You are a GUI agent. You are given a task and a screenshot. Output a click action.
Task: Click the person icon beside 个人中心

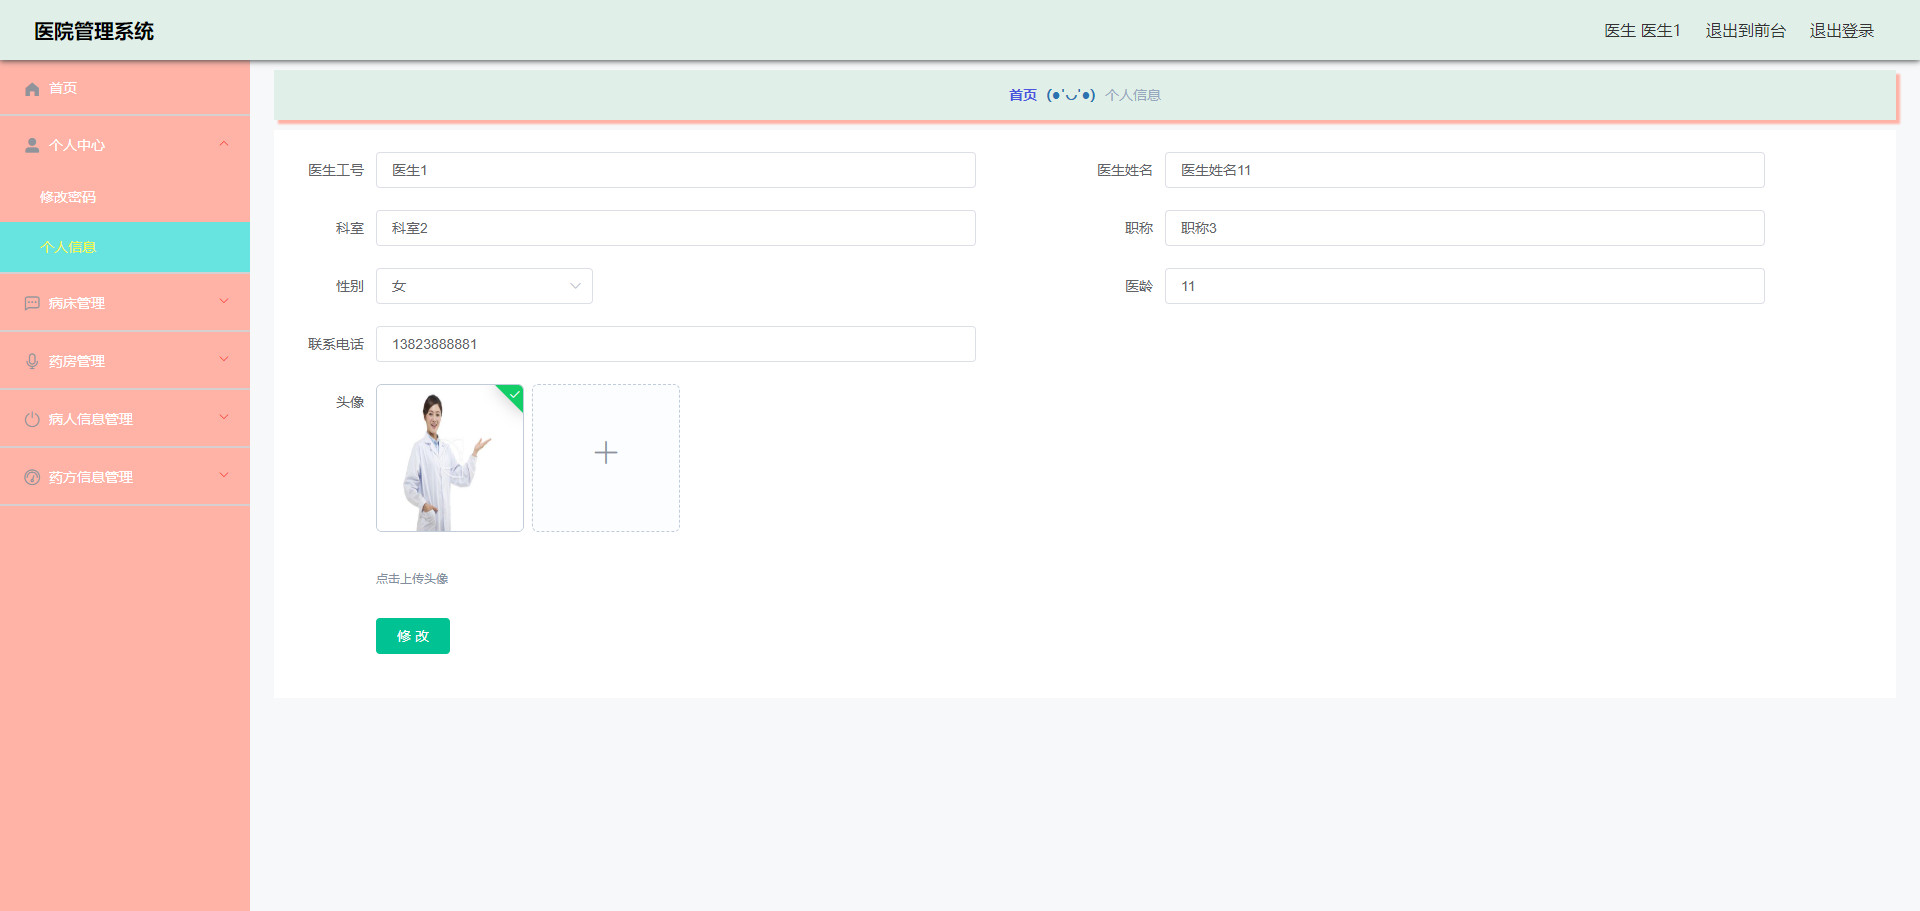(32, 146)
